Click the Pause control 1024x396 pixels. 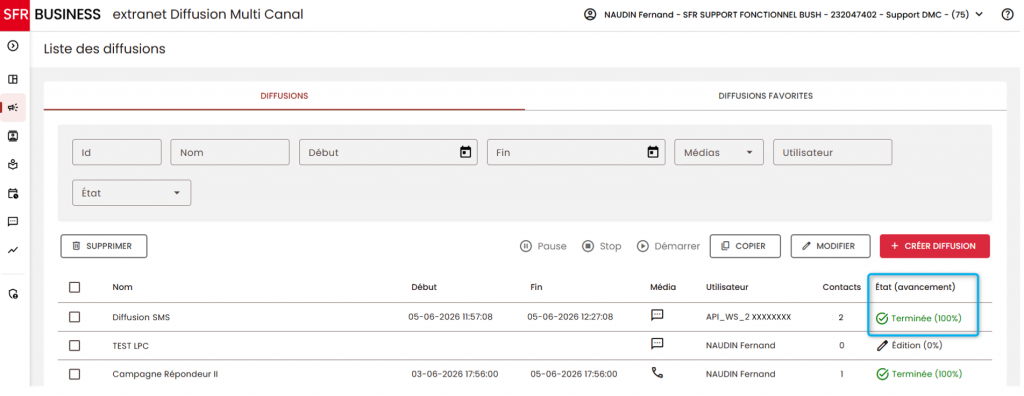[x=543, y=246]
